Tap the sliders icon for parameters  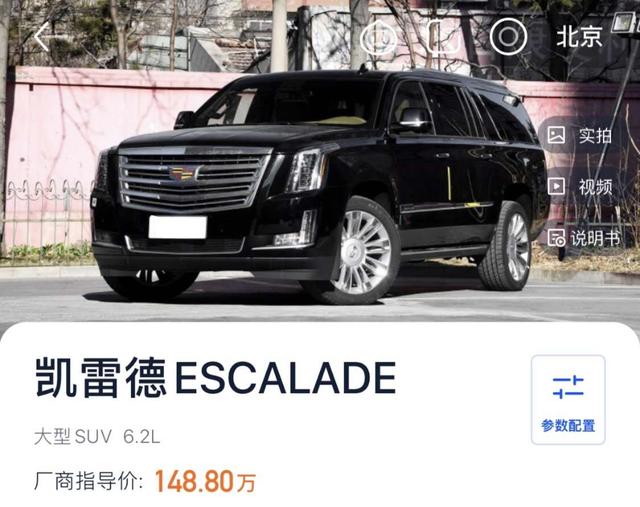pos(568,387)
